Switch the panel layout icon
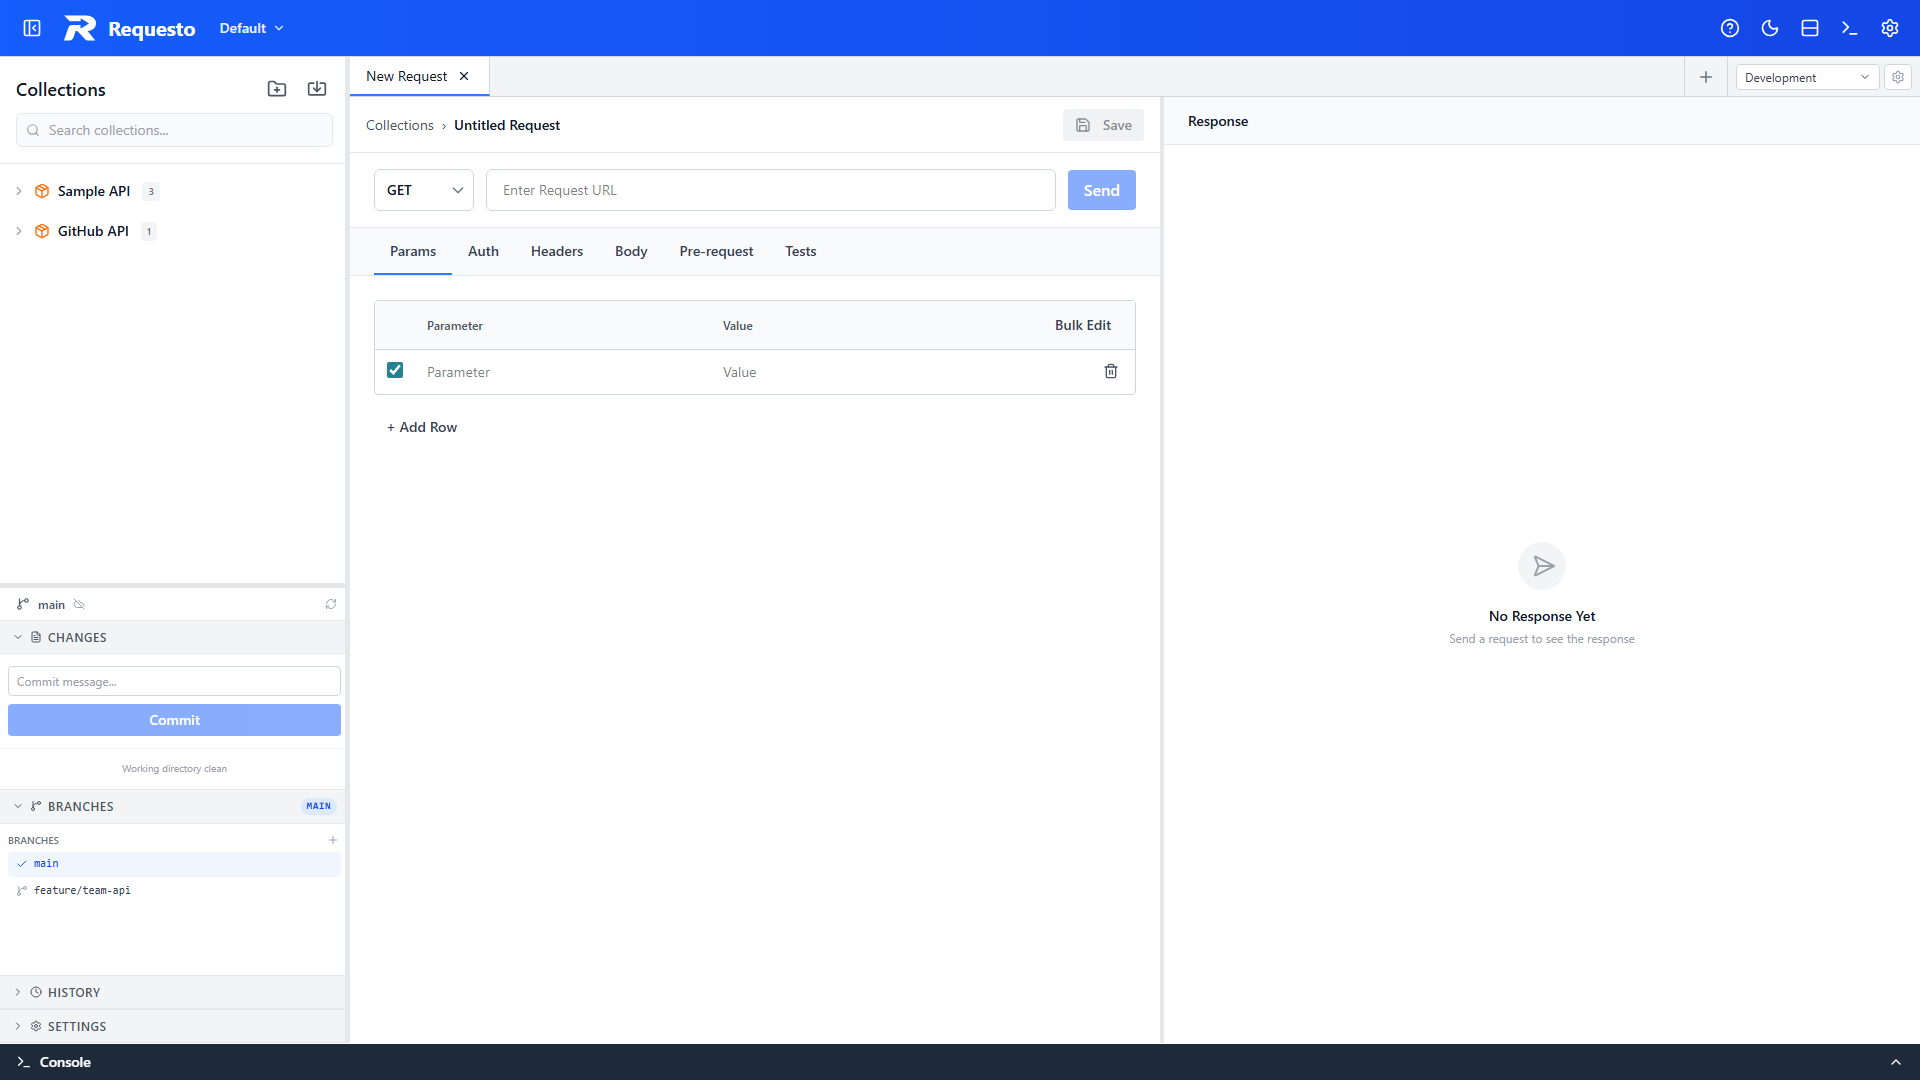 click(1810, 28)
